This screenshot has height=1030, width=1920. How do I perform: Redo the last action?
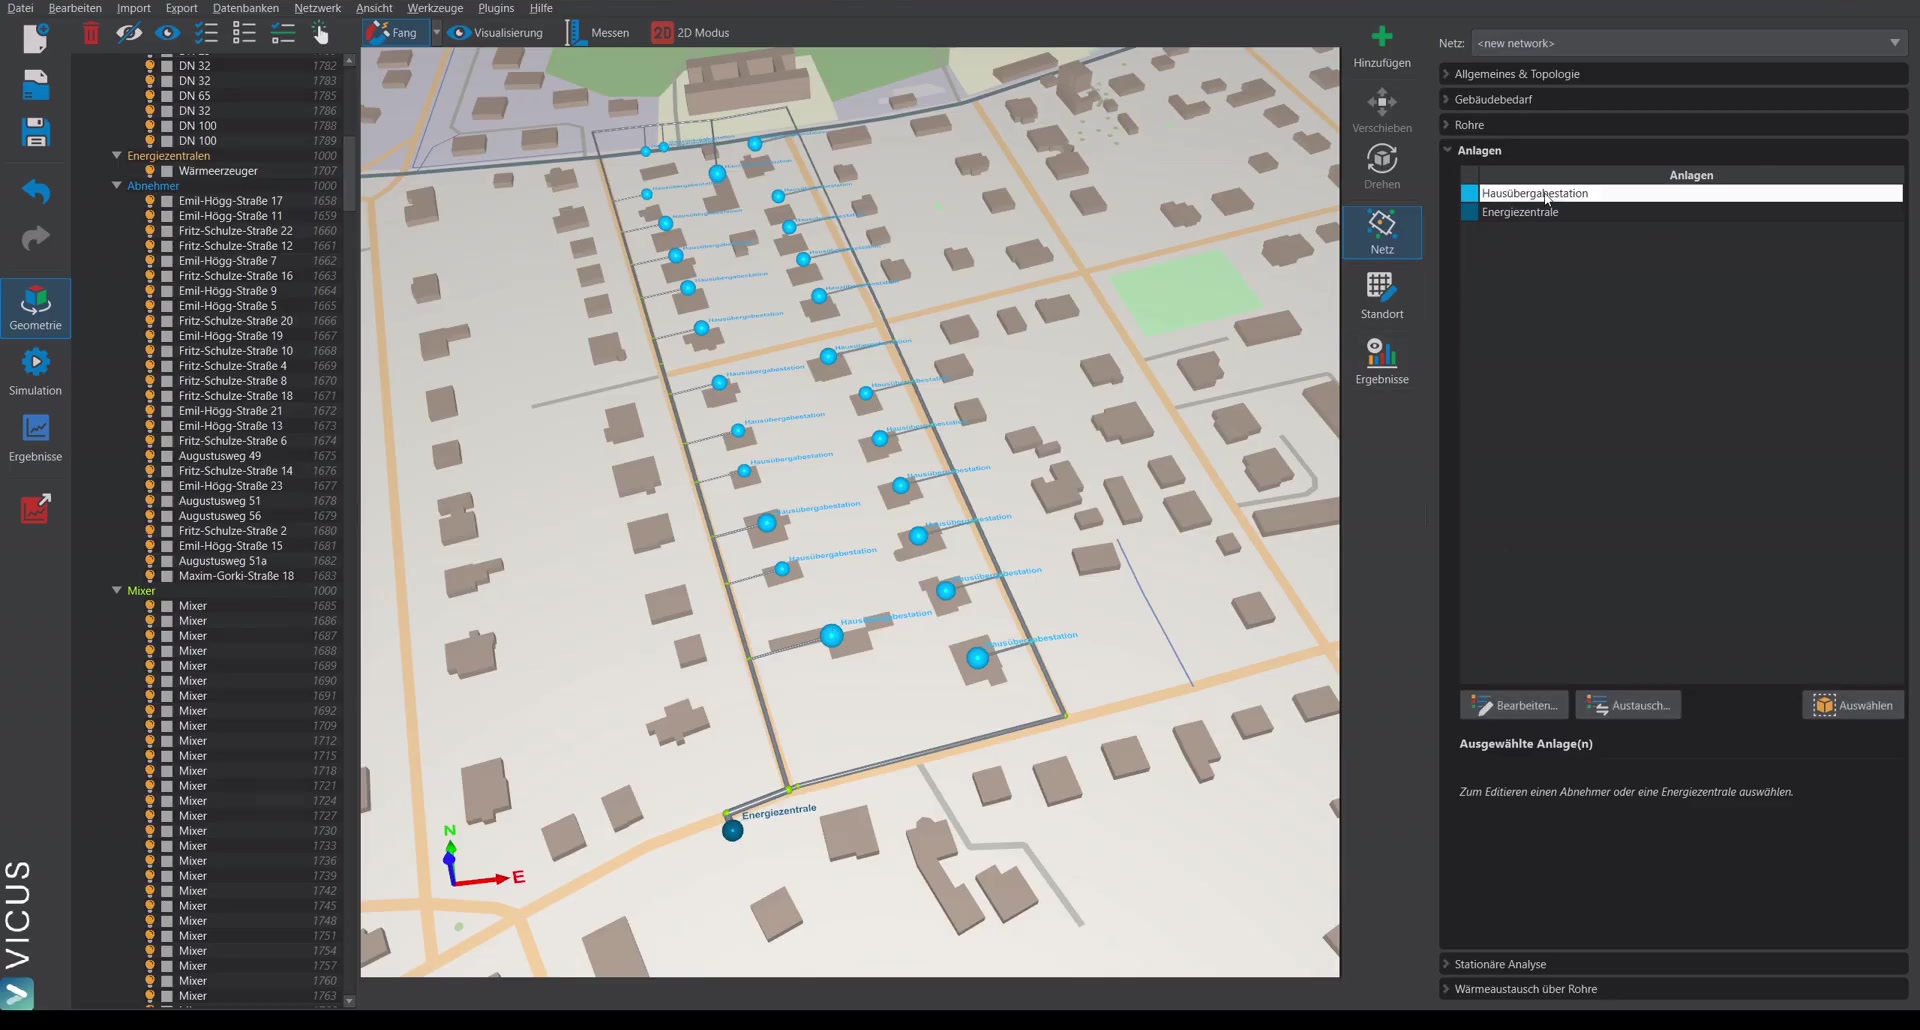pos(36,238)
